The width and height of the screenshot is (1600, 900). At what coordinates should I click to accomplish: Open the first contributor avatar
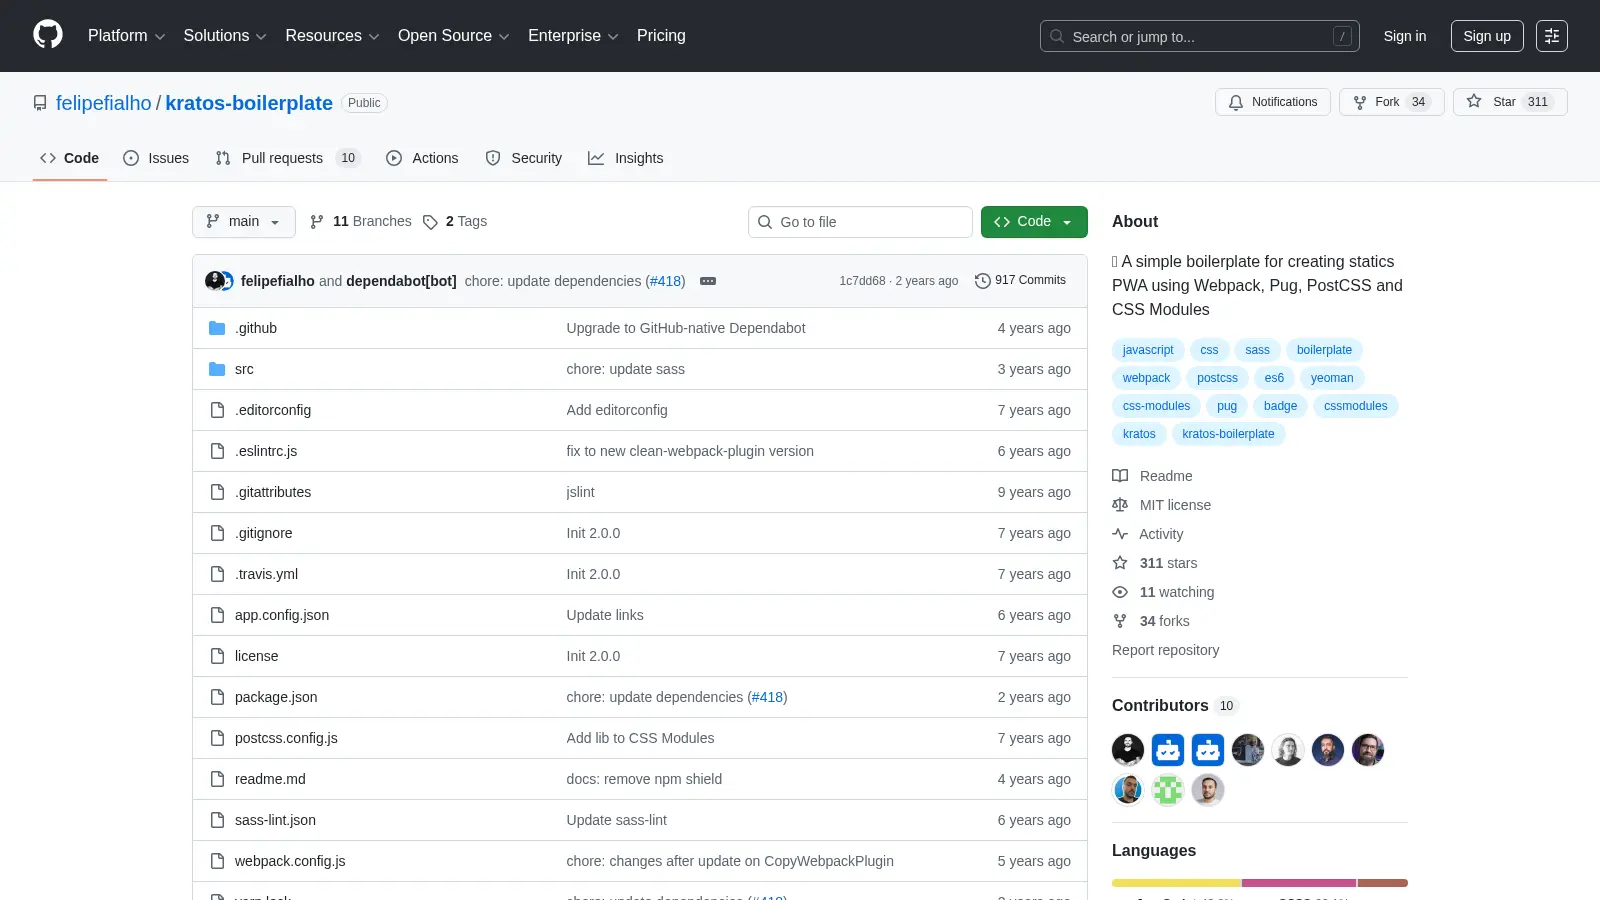[x=1128, y=750]
